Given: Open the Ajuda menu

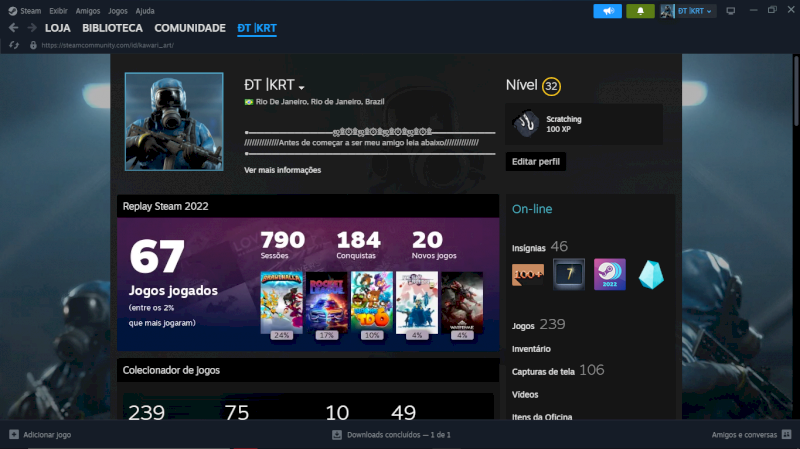Looking at the screenshot, I should [145, 11].
